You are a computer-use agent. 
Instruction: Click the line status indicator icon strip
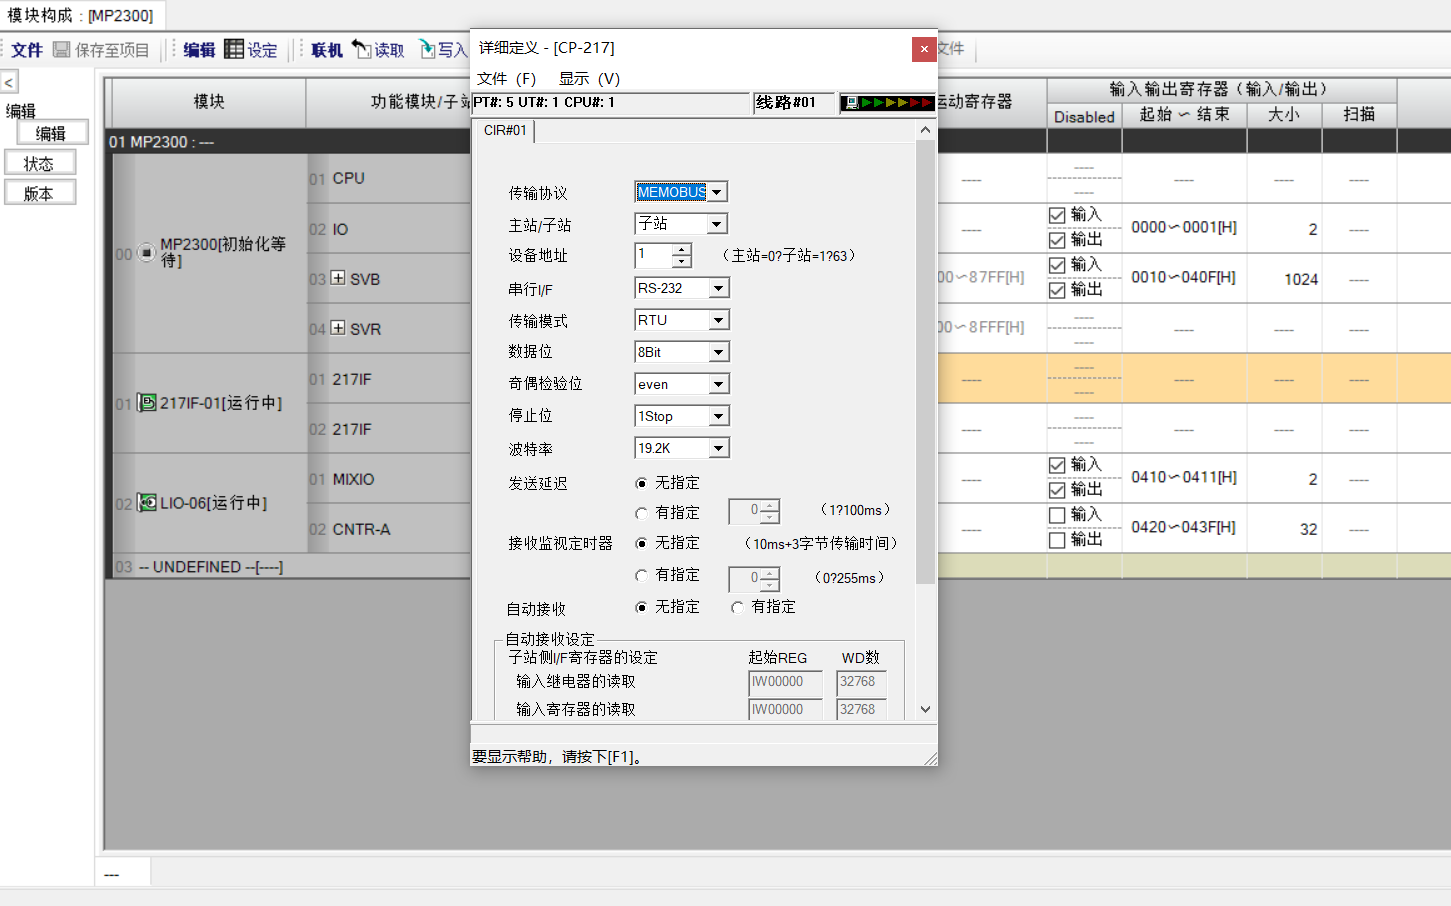point(886,103)
